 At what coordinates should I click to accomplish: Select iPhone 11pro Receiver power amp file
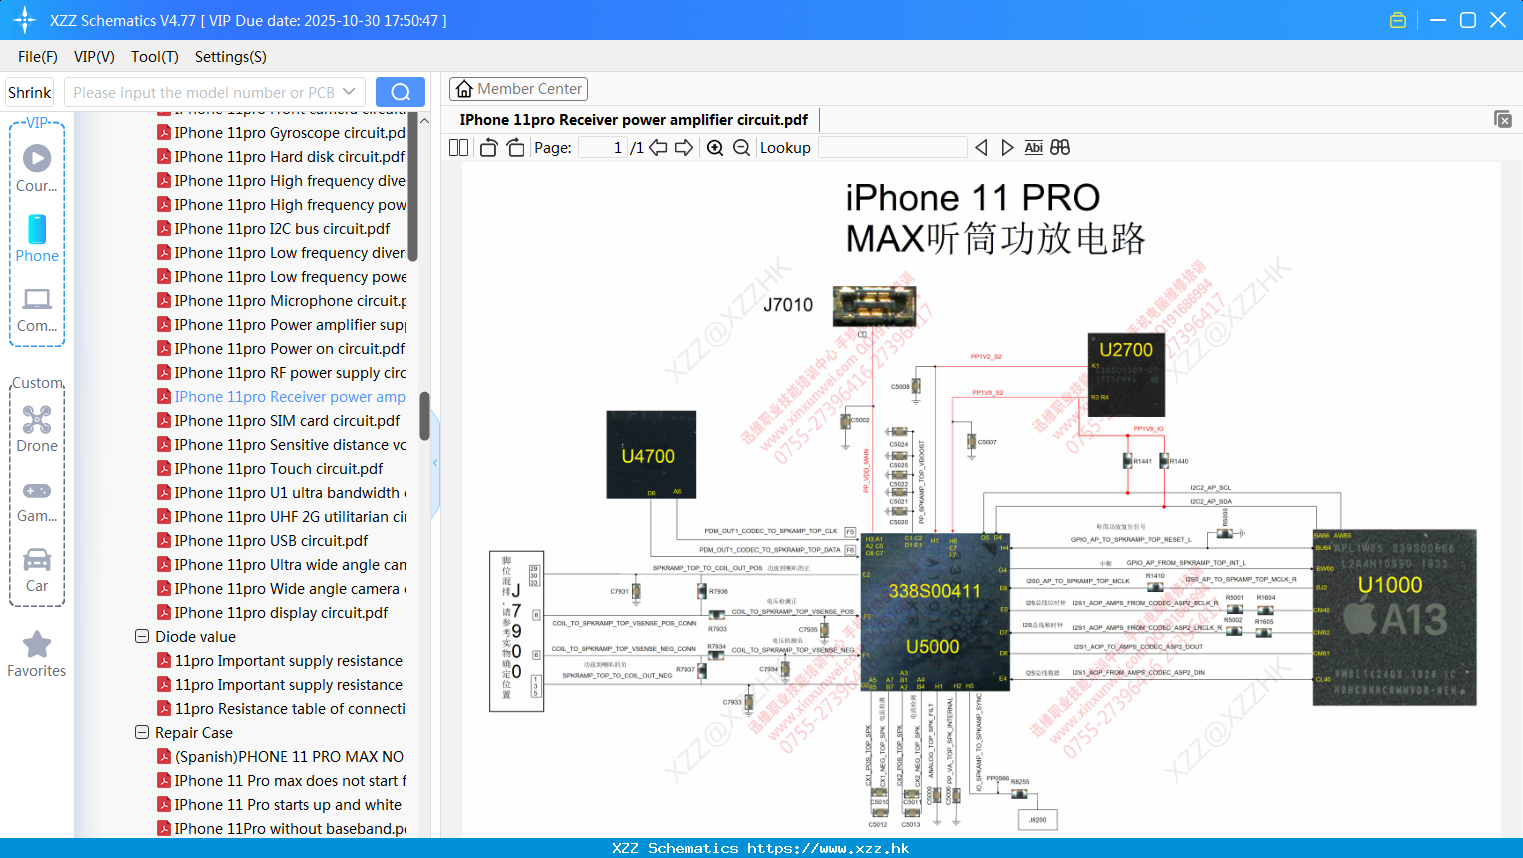tap(282, 396)
